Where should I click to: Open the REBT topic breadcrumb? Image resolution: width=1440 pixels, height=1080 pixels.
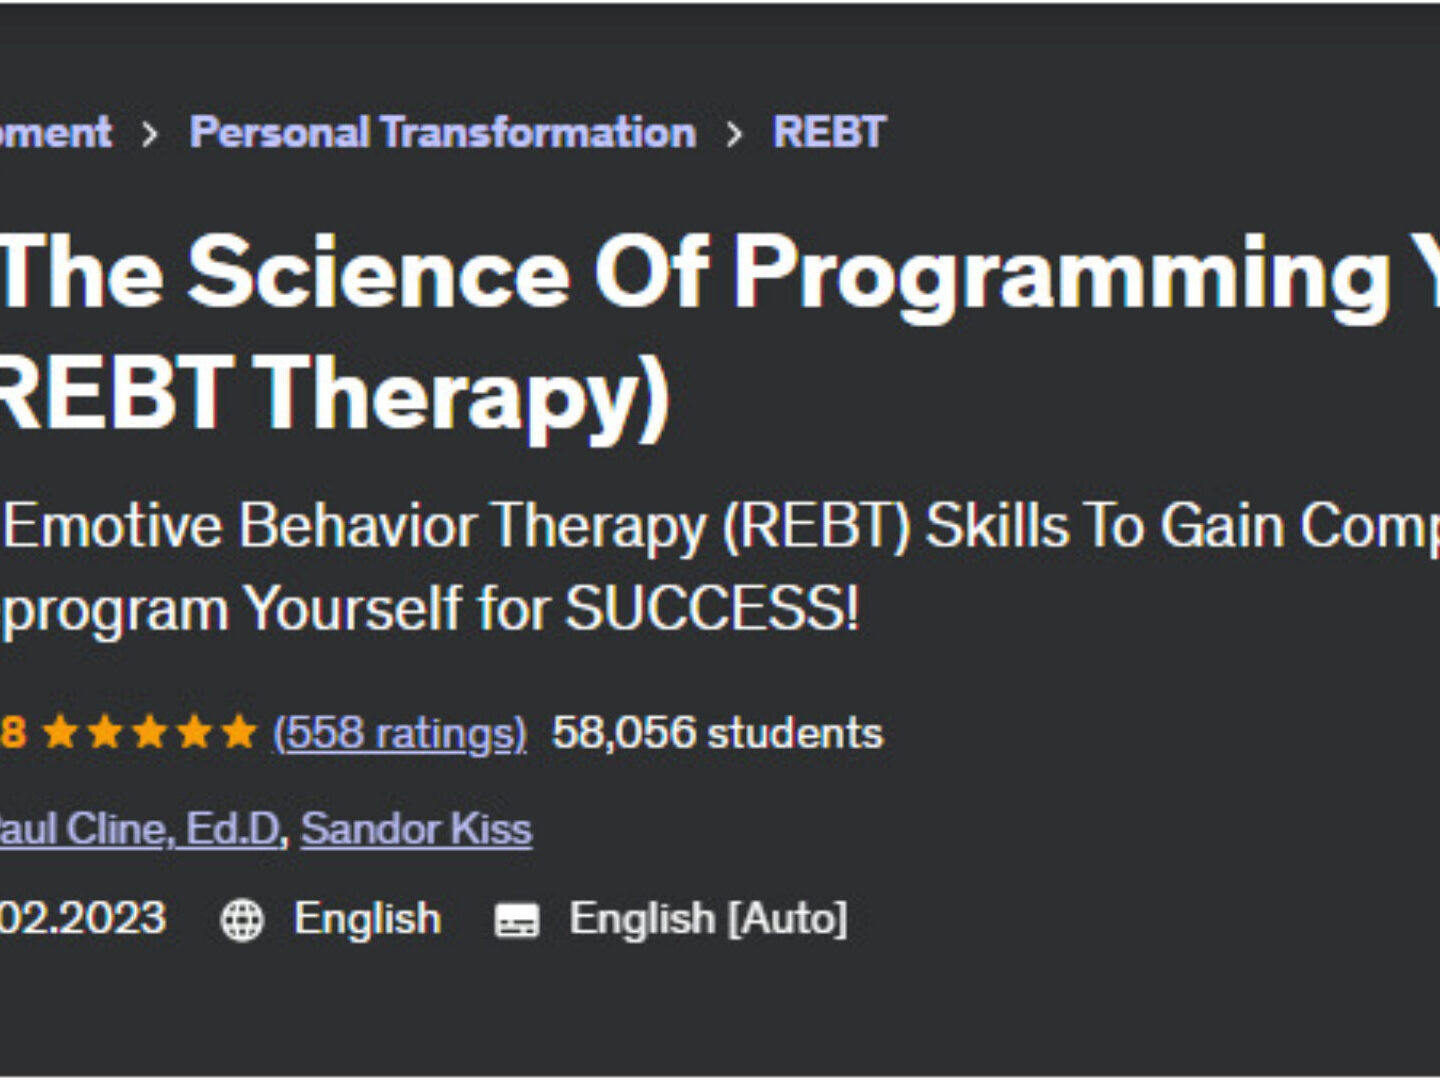click(x=829, y=132)
